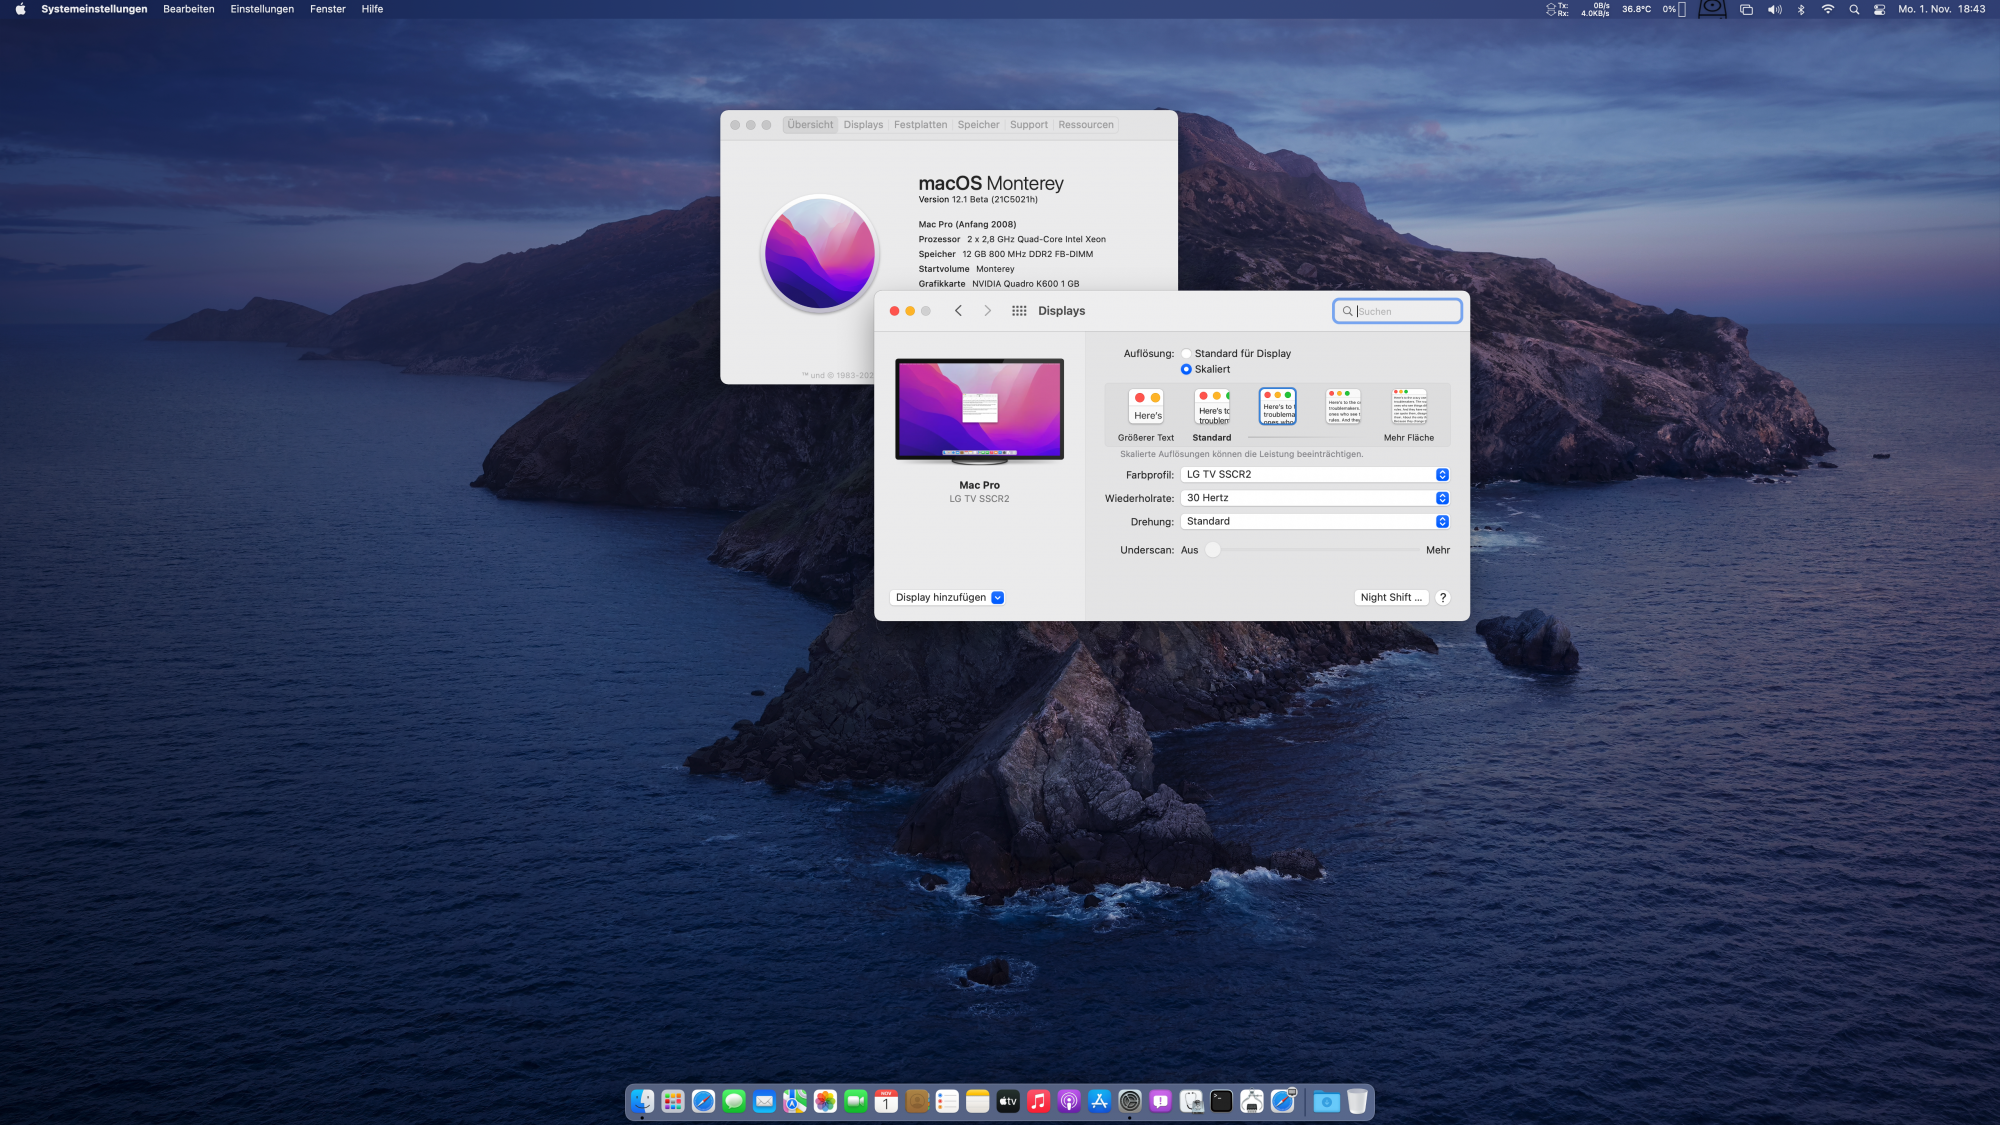Click date and time in menu bar
Screen dimensions: 2000x1125
click(x=1942, y=9)
